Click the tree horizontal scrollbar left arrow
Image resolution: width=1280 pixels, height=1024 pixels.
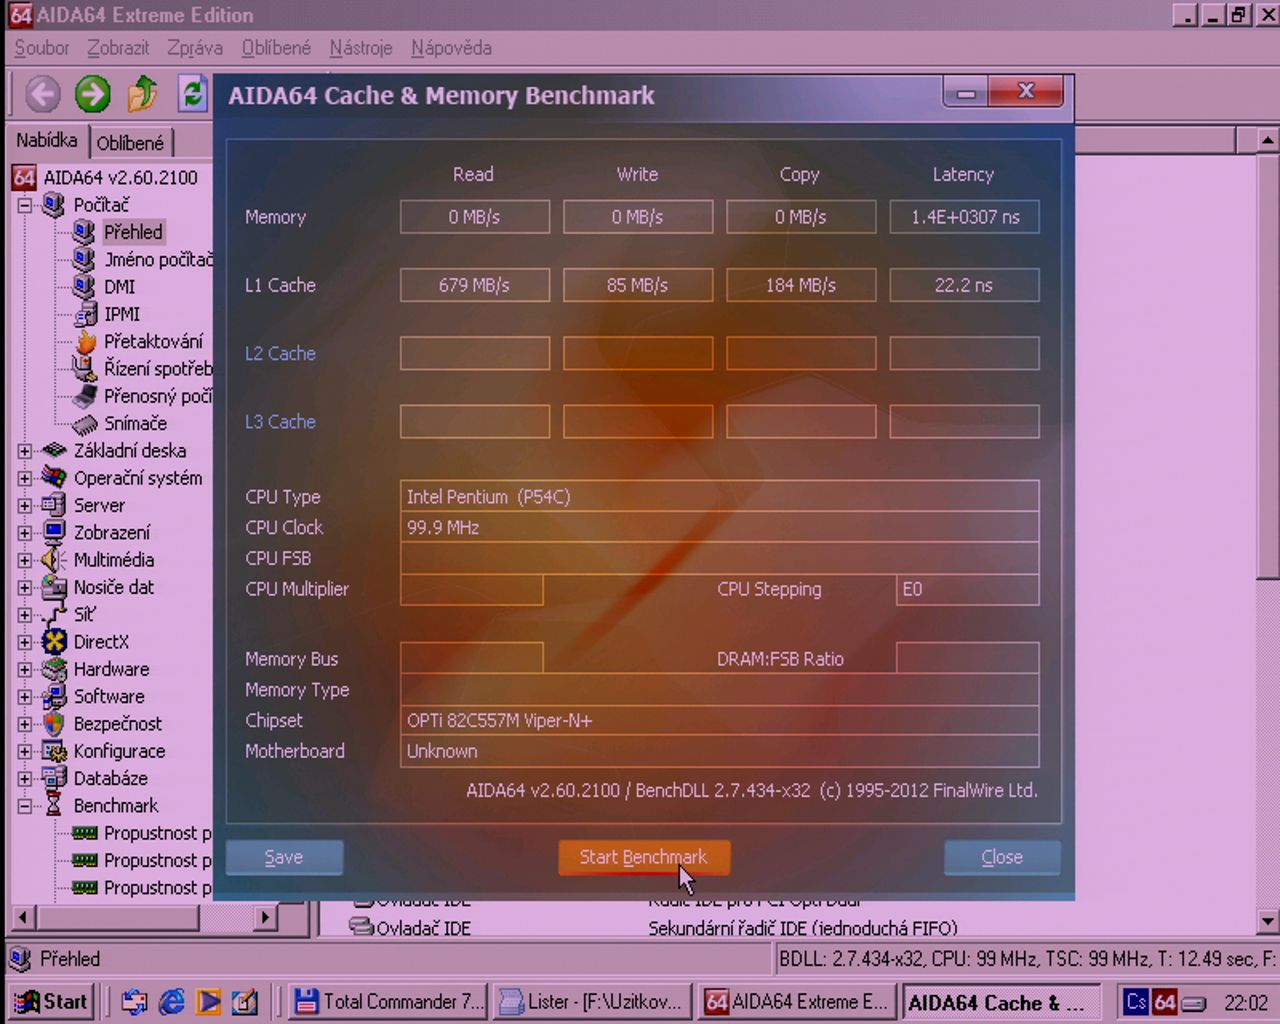[x=22, y=917]
